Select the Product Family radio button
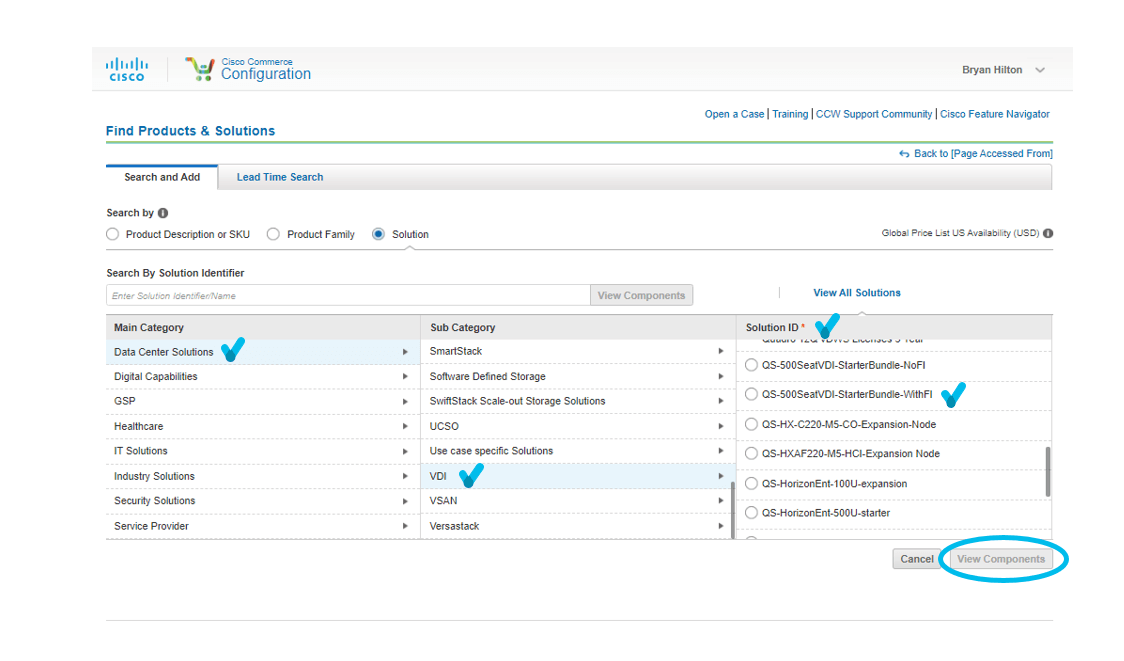Screen dimensions: 1124x661 pyautogui.click(x=273, y=234)
